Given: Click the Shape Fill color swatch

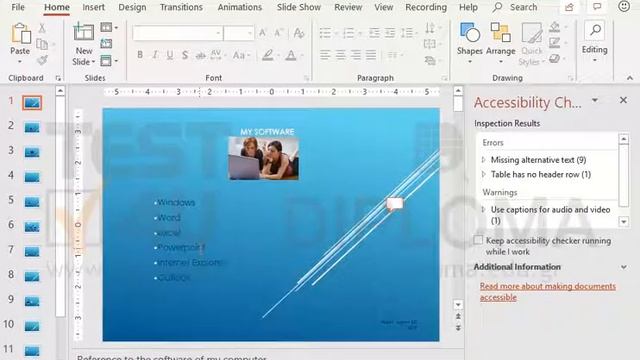Looking at the screenshot, I should [555, 27].
